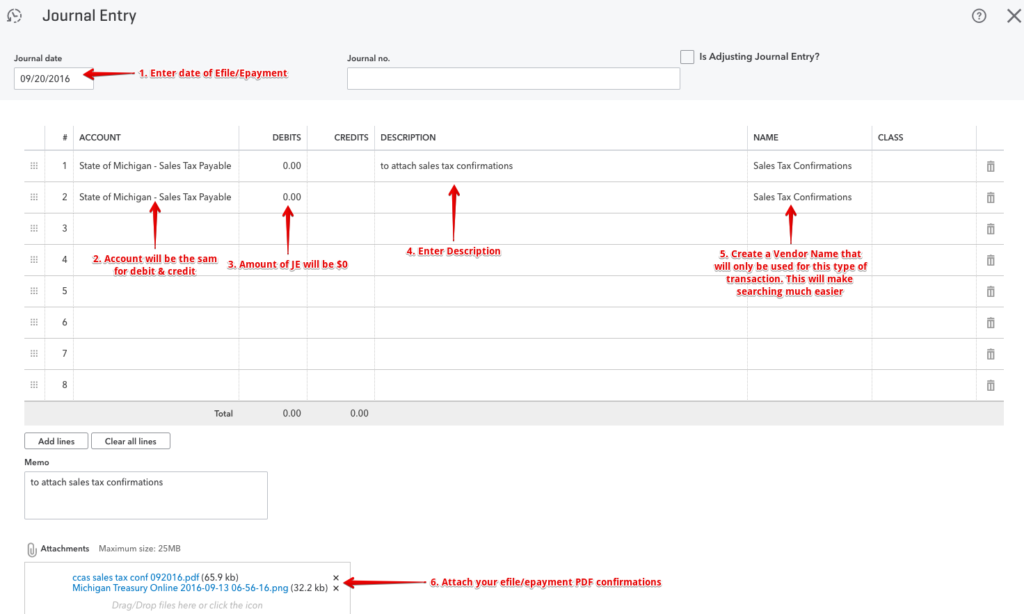
Task: Open Name cell on line 2
Action: point(808,198)
